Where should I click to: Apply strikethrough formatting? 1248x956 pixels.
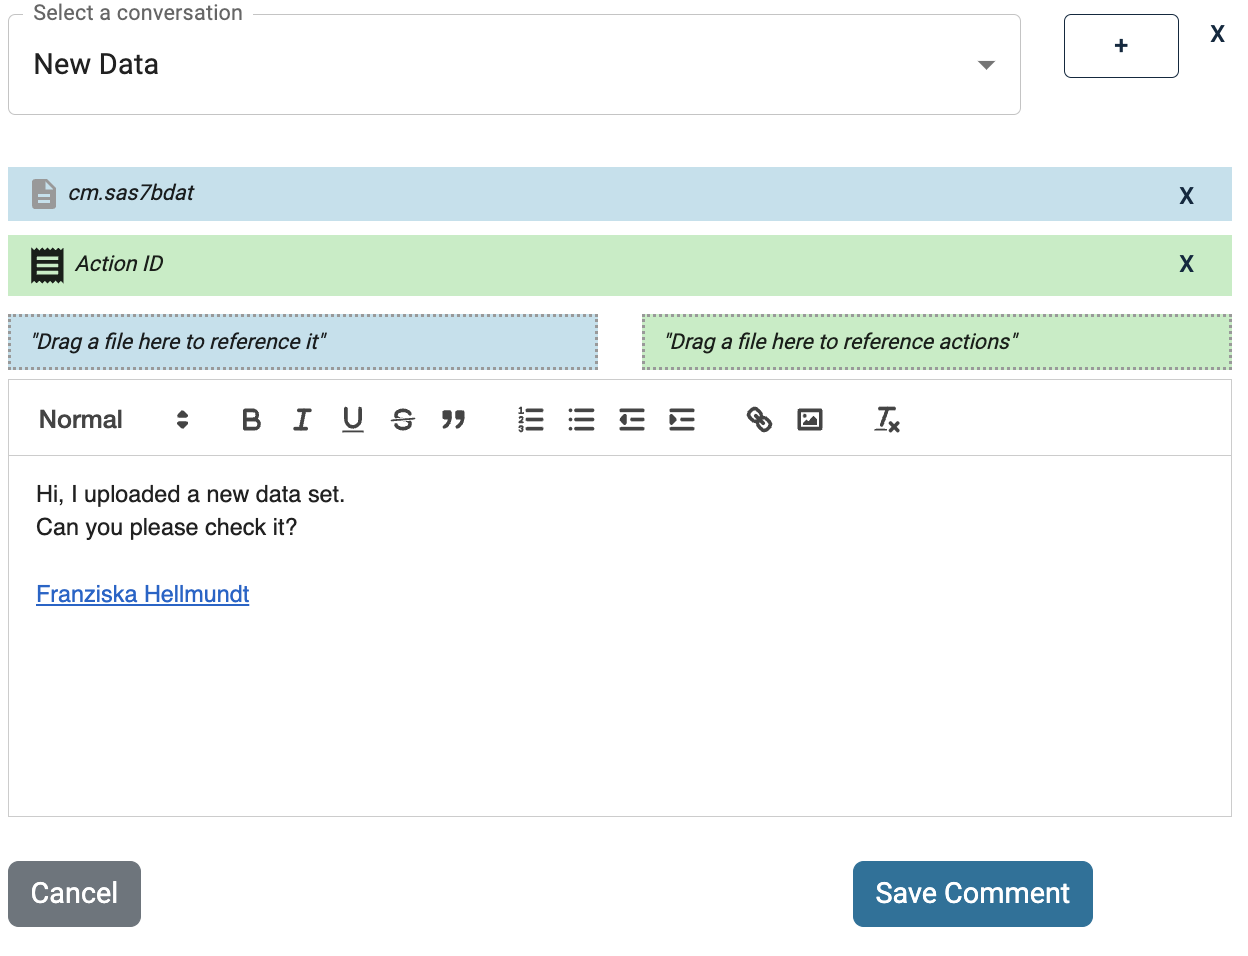click(403, 420)
